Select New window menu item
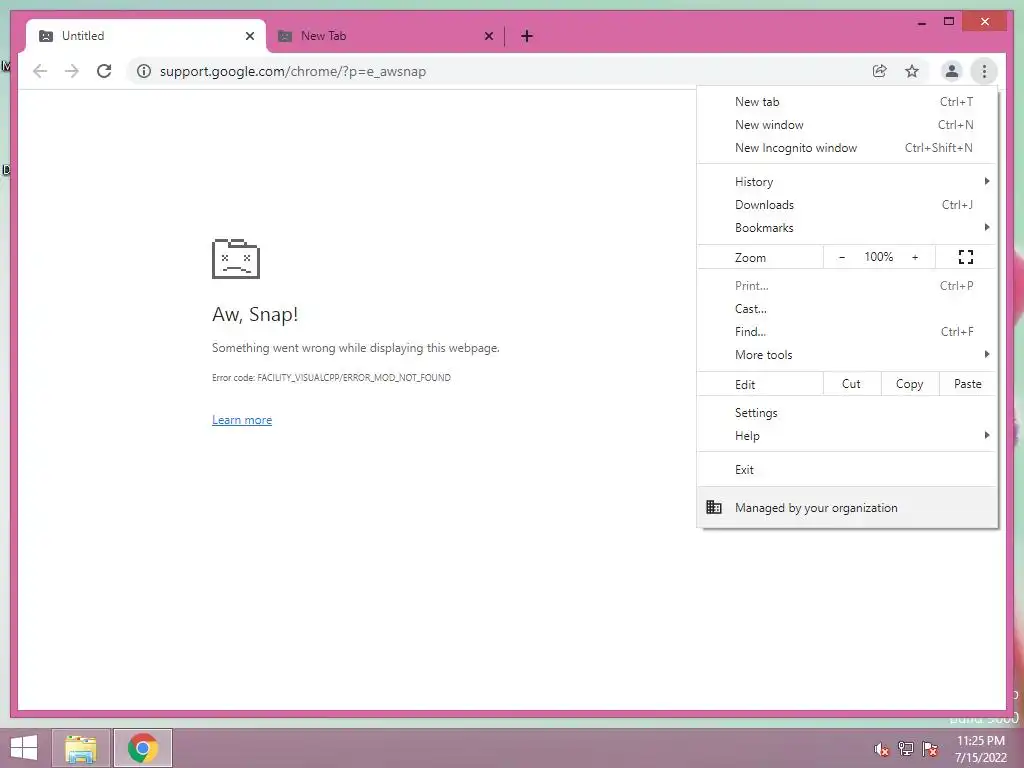The image size is (1024, 768). (x=847, y=125)
